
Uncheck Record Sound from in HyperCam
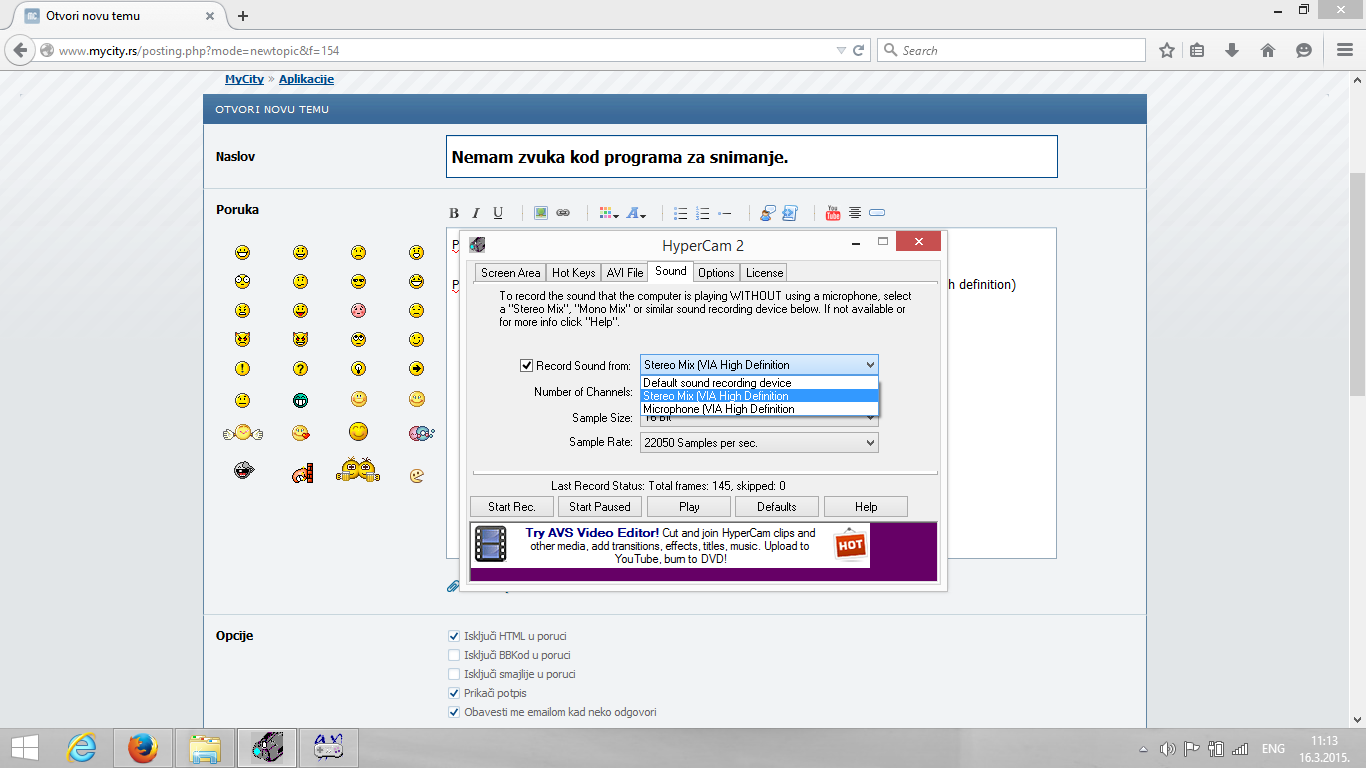click(x=527, y=366)
